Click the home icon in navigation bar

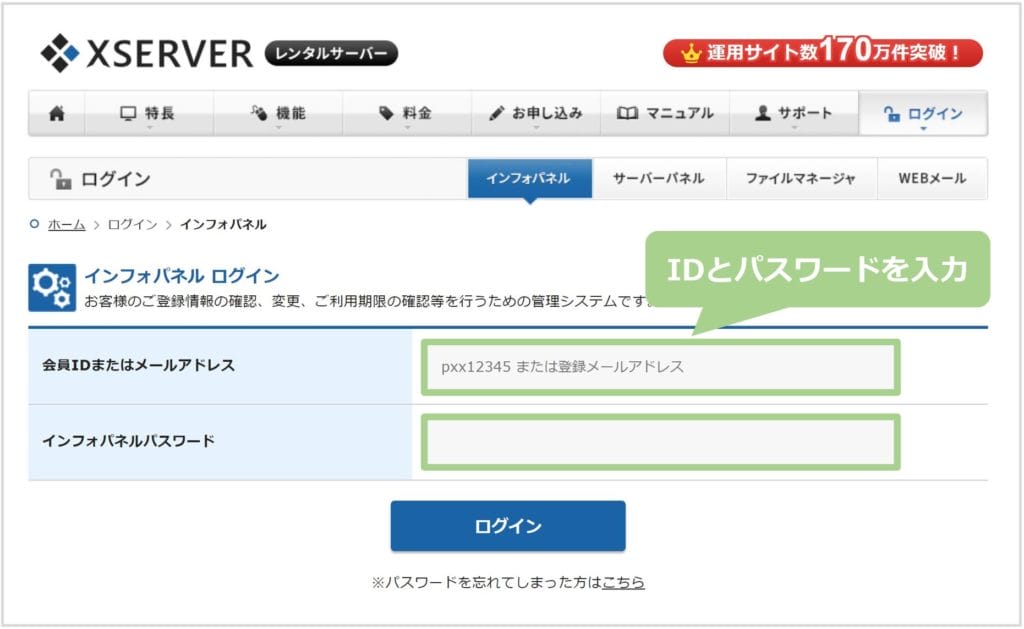pos(57,114)
